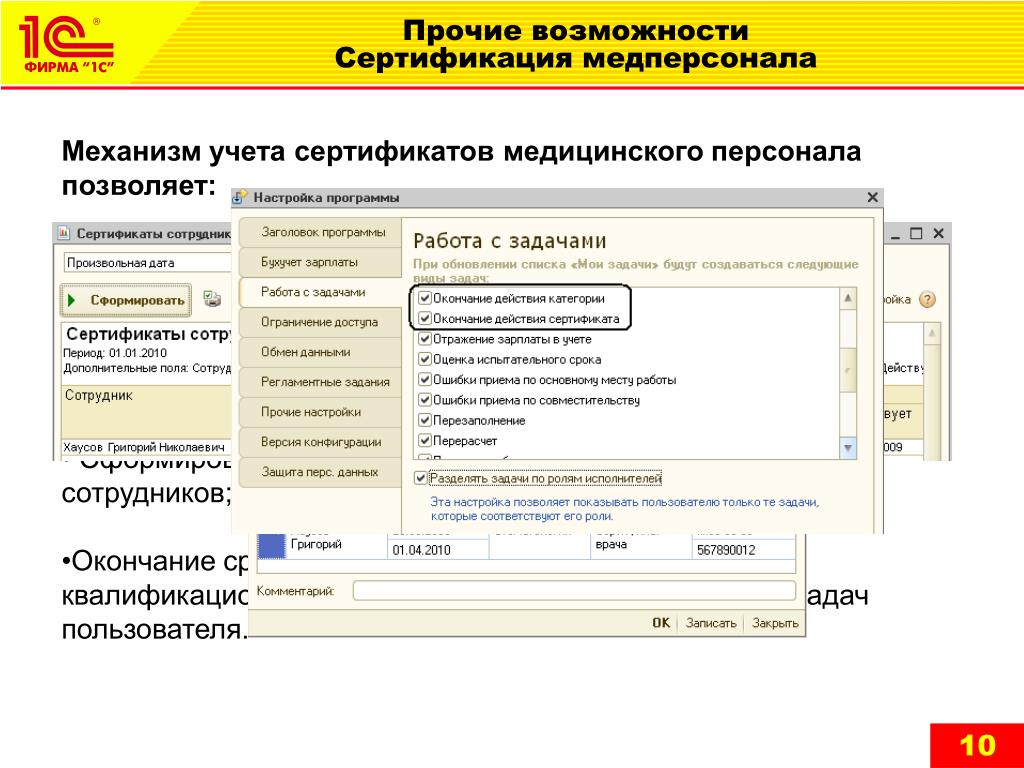Select the Работа с задачами tab

[321, 292]
